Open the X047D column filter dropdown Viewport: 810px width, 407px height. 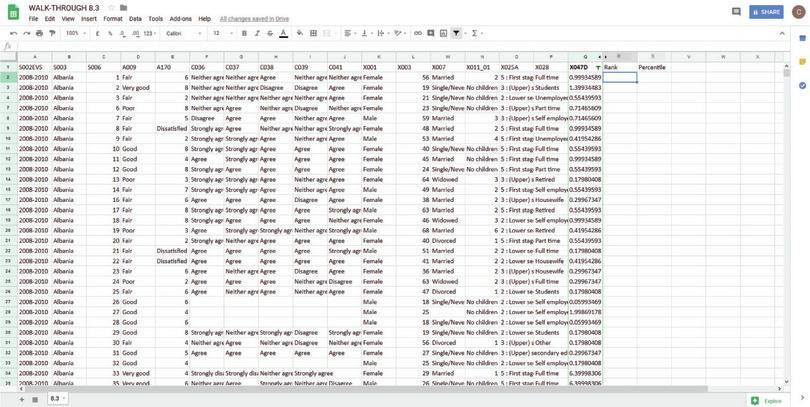click(x=598, y=68)
